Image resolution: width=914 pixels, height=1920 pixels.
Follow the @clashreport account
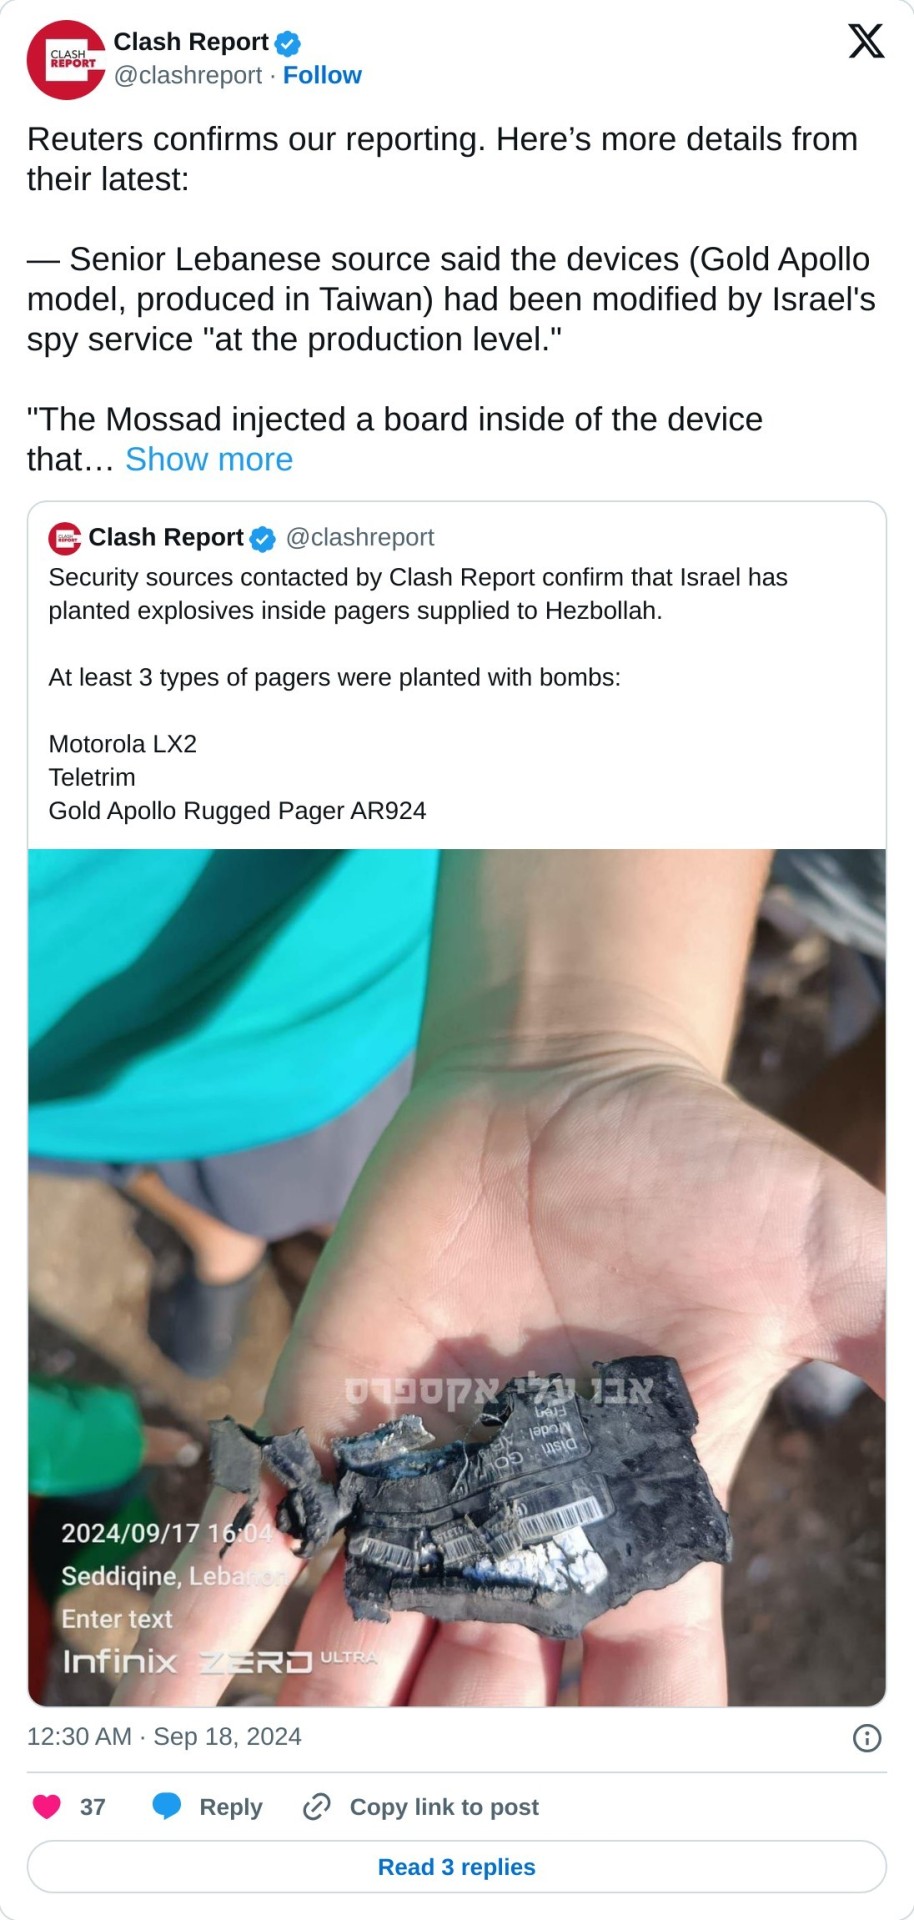pos(322,75)
